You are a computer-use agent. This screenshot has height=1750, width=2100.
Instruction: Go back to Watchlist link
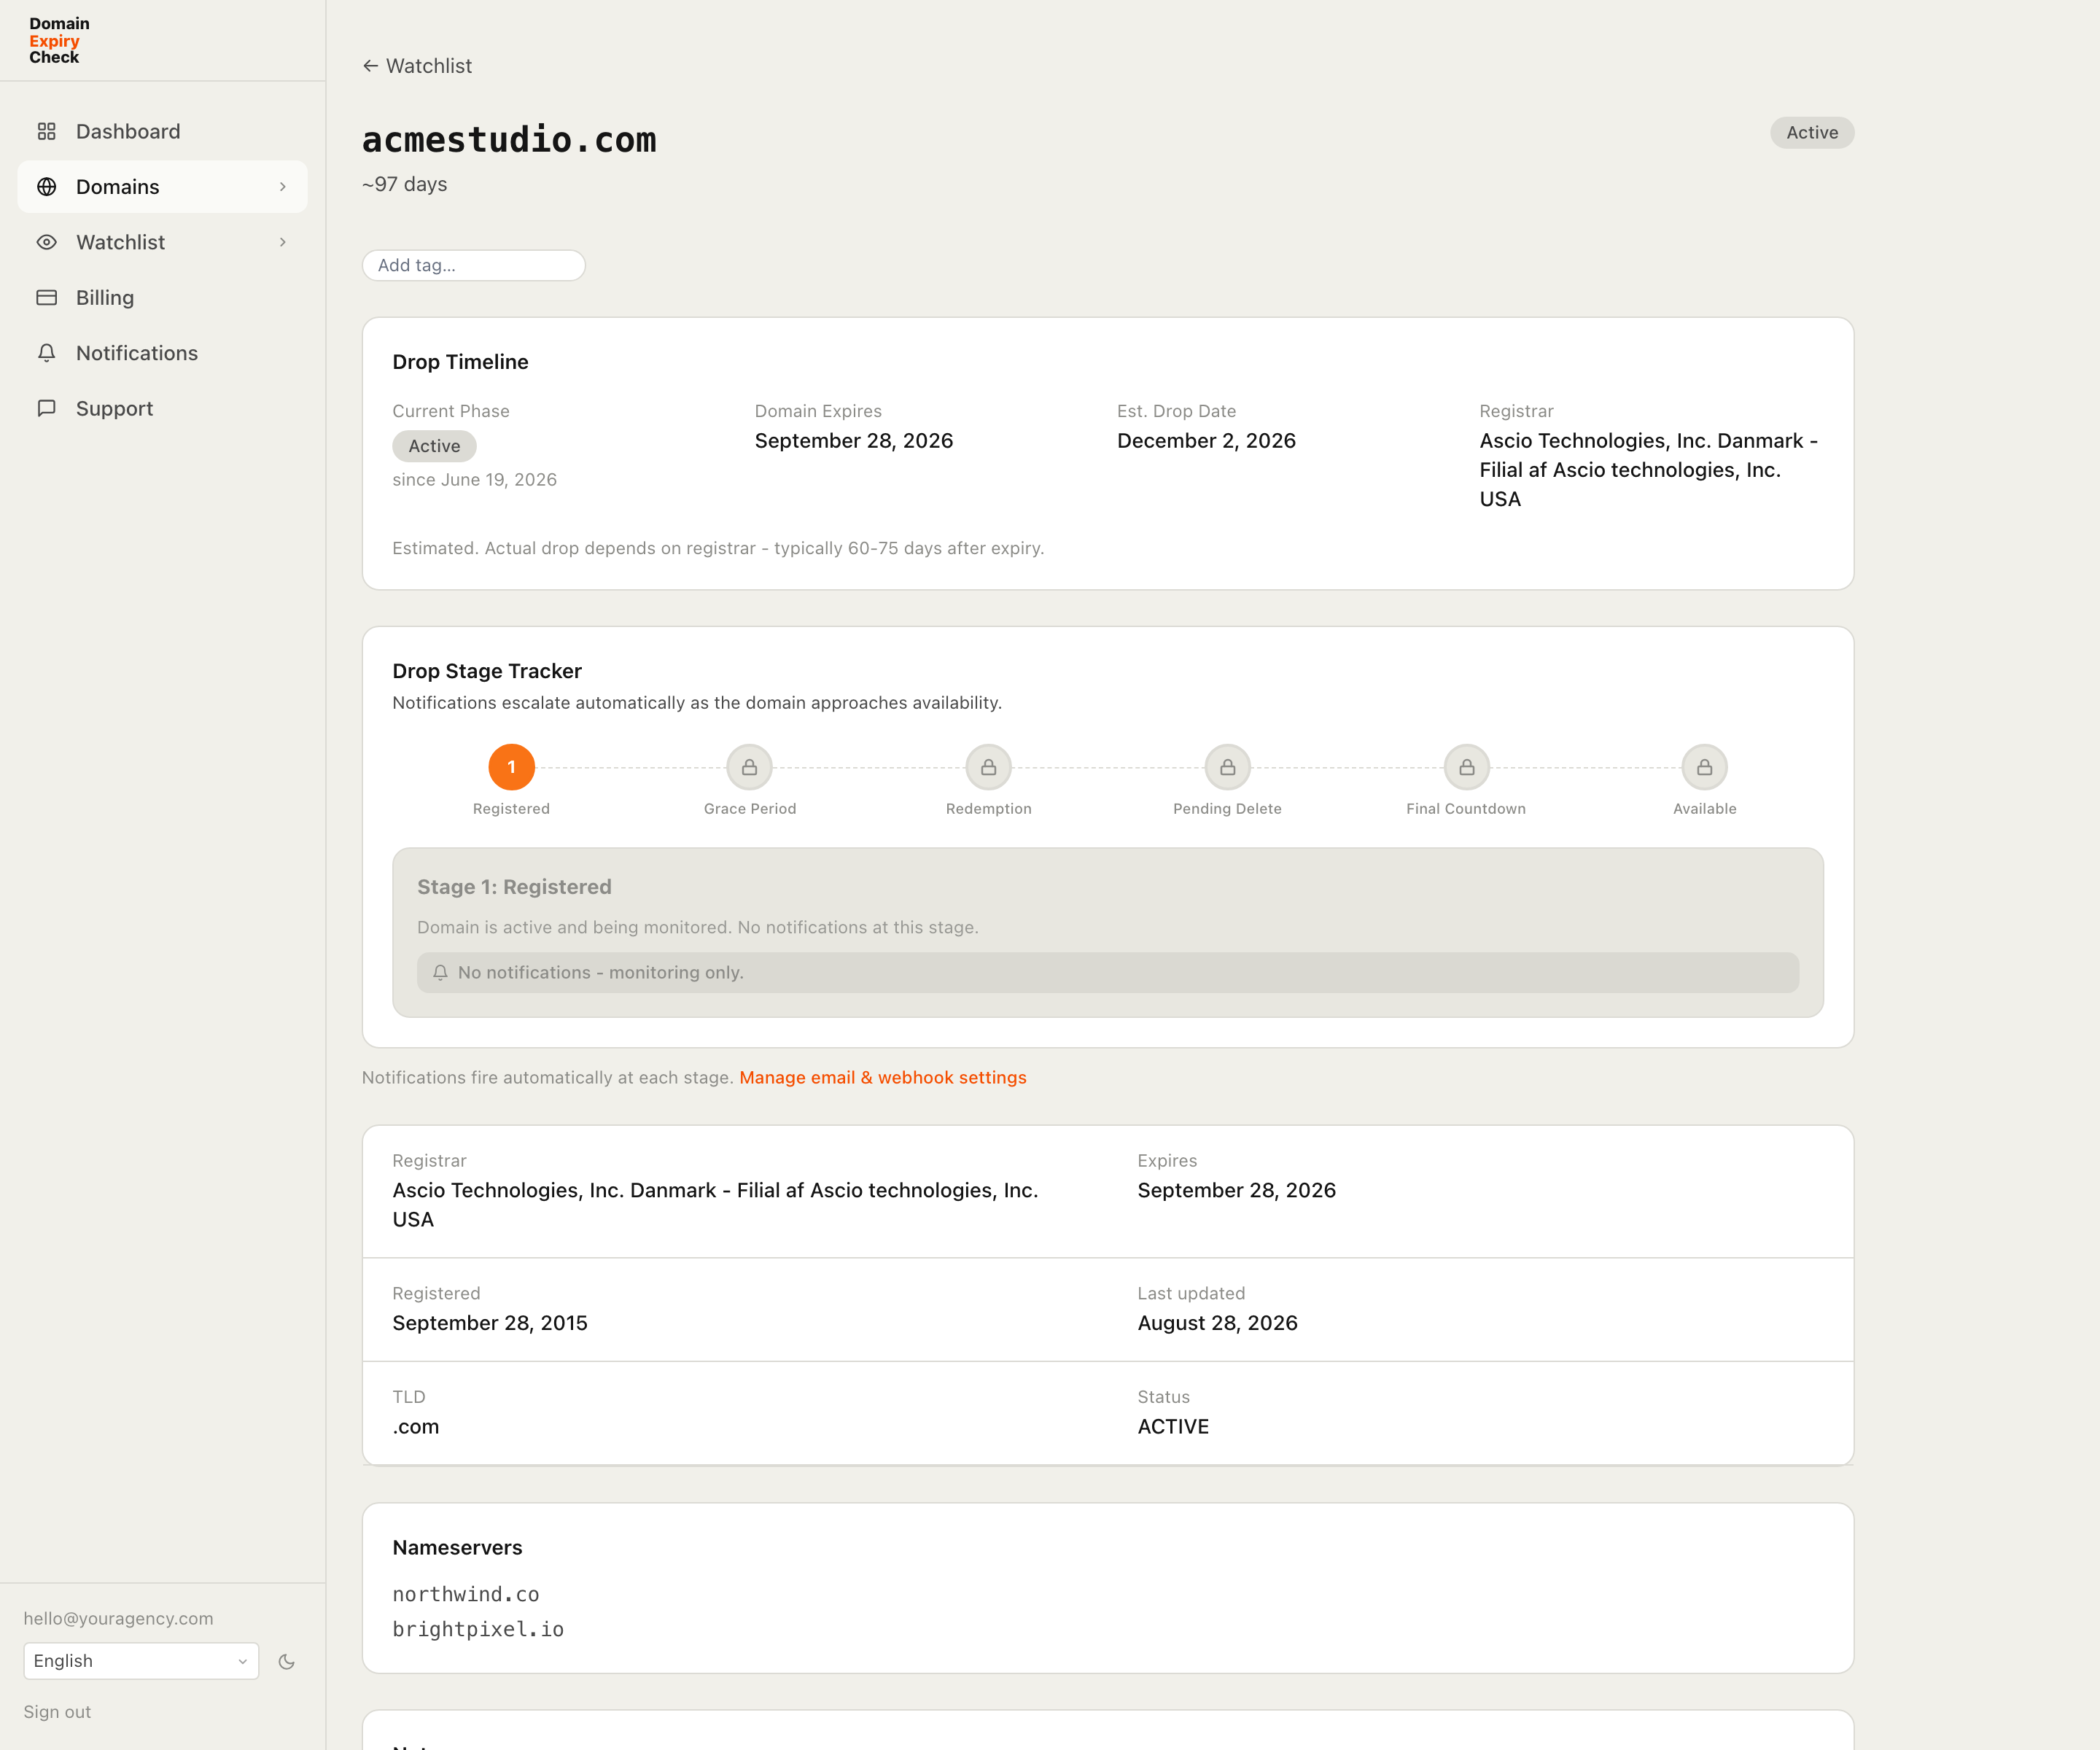417,66
